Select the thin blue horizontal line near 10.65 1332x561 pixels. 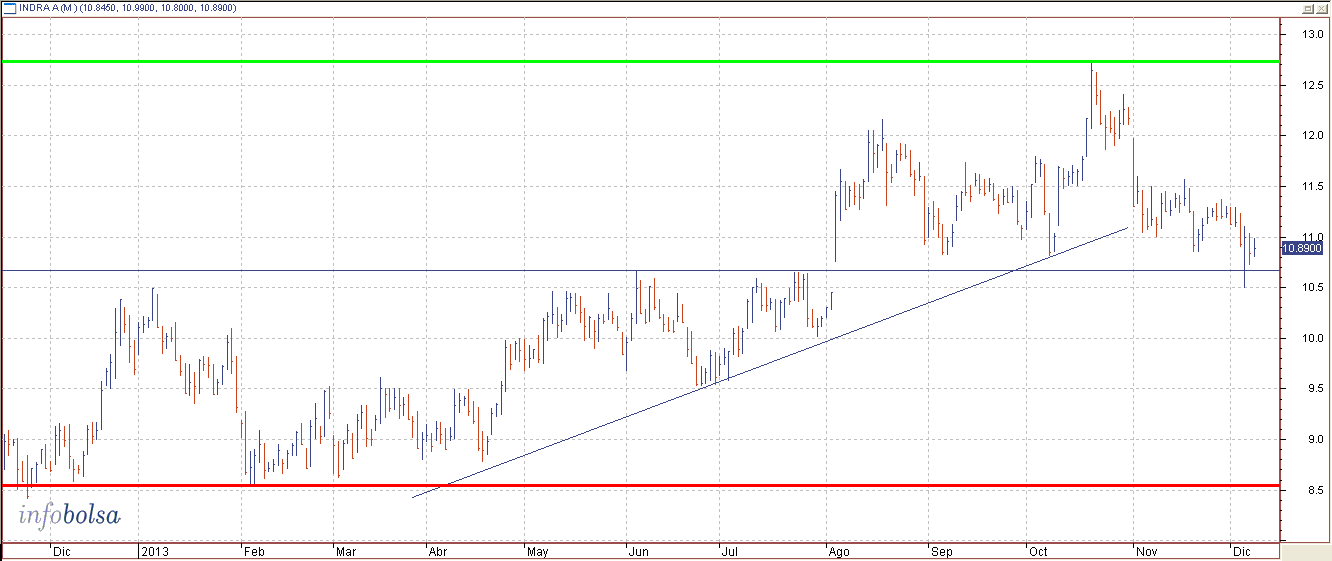[x=641, y=270]
